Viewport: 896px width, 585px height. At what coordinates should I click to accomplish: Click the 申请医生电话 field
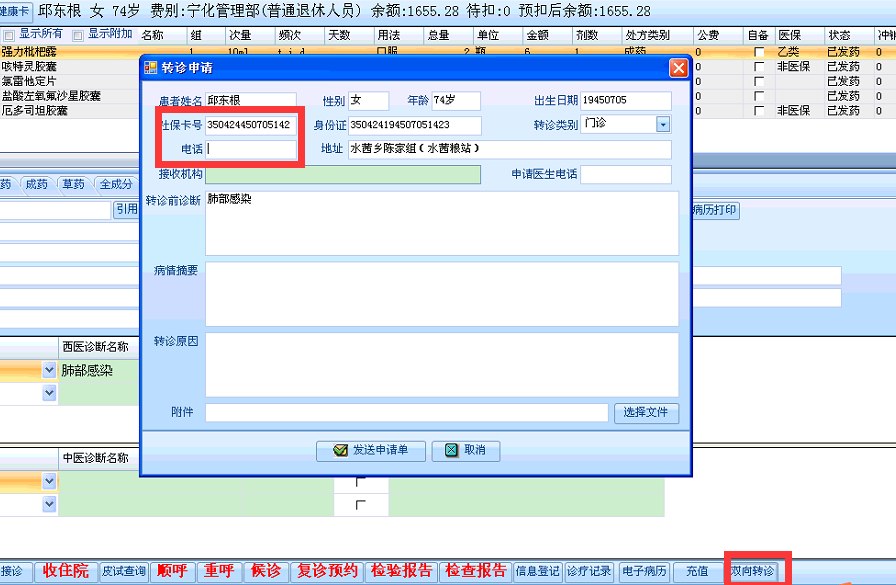(x=626, y=174)
